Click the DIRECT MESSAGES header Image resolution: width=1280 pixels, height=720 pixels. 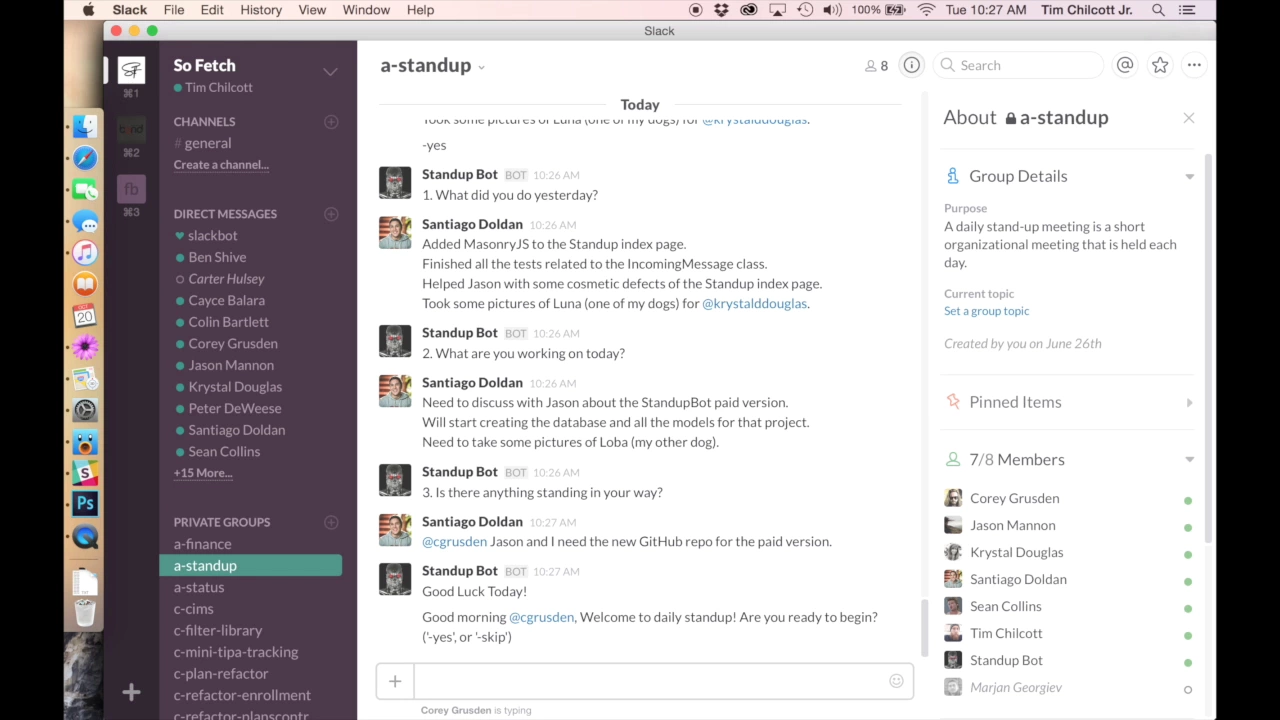tap(225, 214)
